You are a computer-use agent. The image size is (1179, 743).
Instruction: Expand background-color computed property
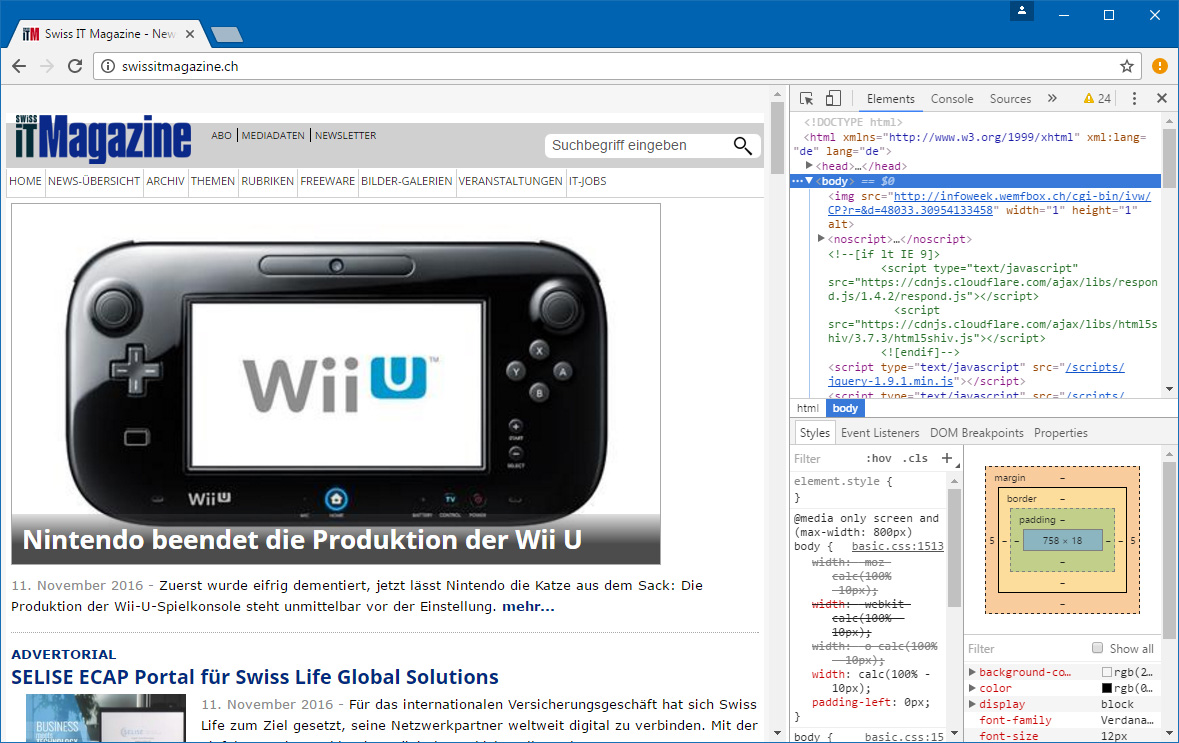pyautogui.click(x=972, y=672)
